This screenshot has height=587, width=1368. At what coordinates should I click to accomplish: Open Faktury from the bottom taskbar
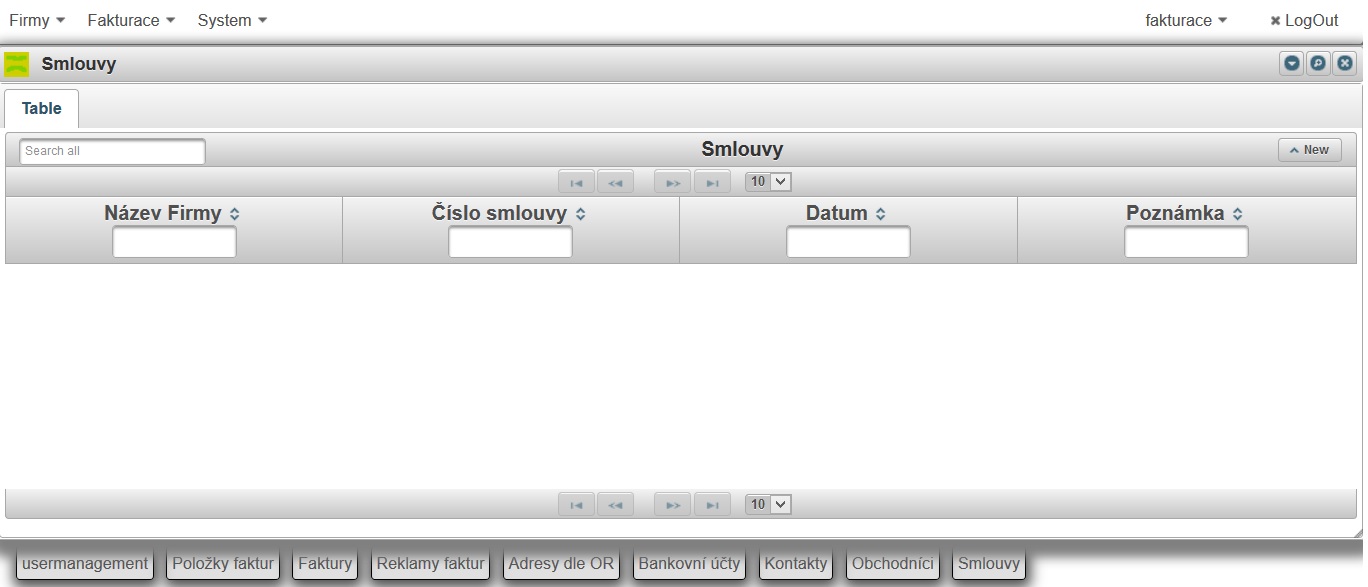coord(325,564)
